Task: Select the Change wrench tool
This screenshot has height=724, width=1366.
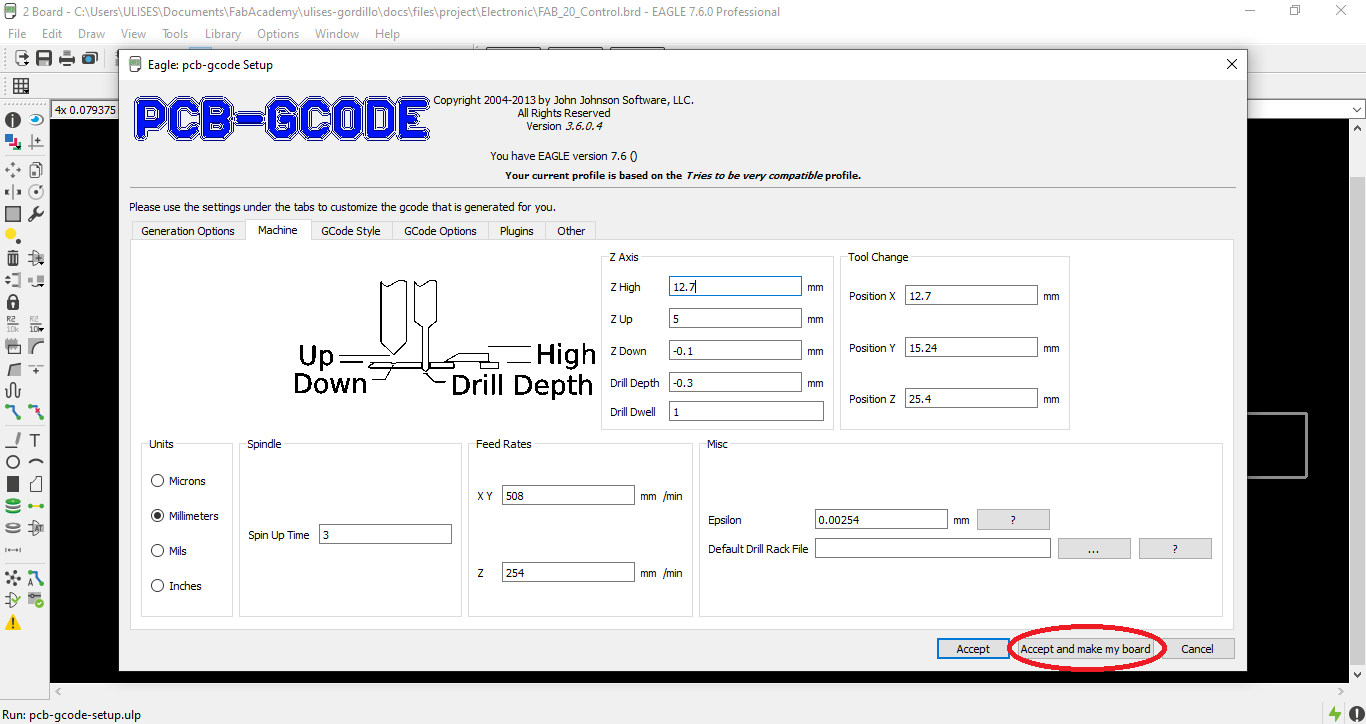Action: click(36, 214)
